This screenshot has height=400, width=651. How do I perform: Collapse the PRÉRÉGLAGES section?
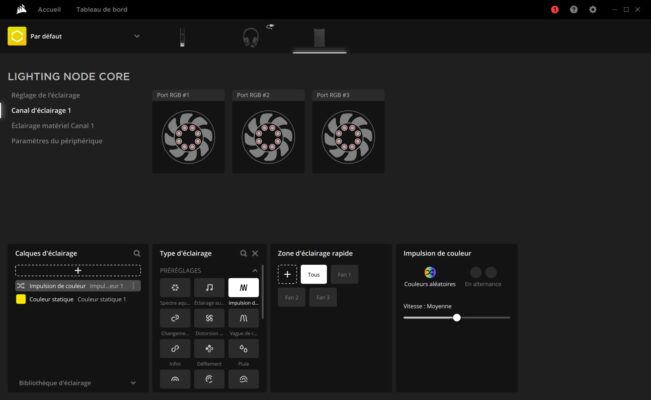point(255,270)
